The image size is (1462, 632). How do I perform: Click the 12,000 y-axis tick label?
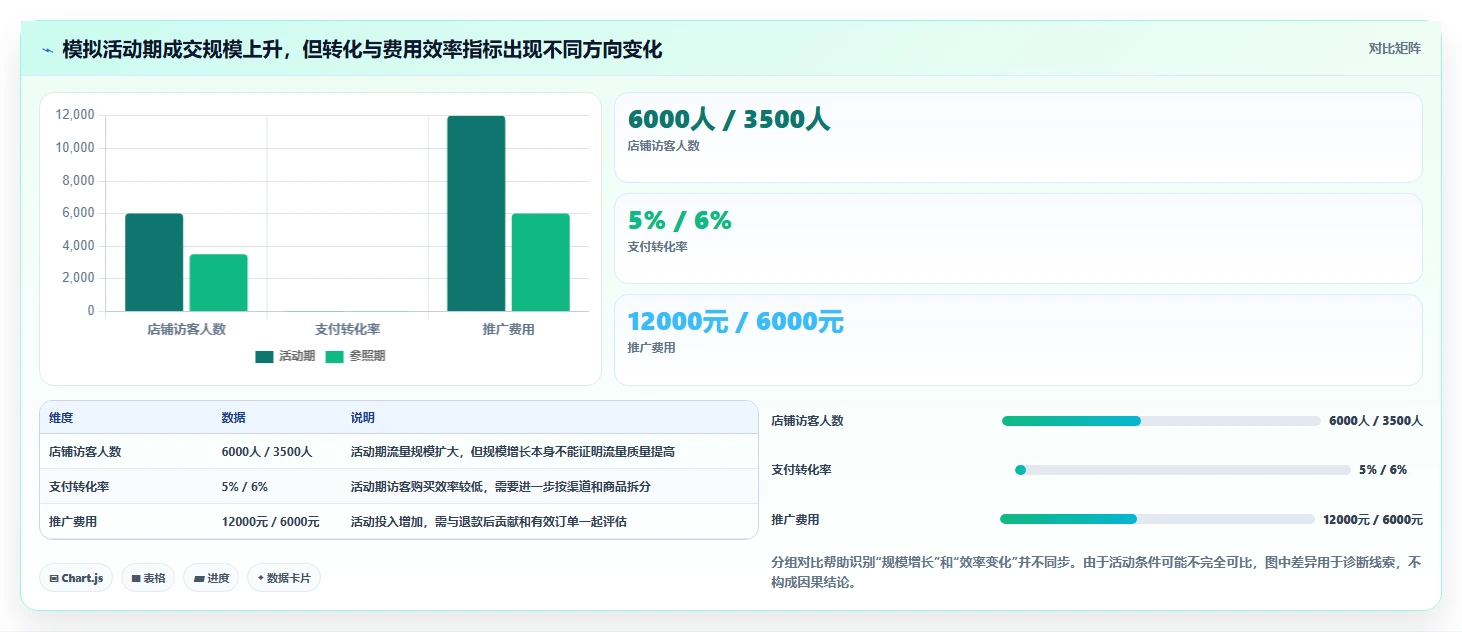coord(75,115)
